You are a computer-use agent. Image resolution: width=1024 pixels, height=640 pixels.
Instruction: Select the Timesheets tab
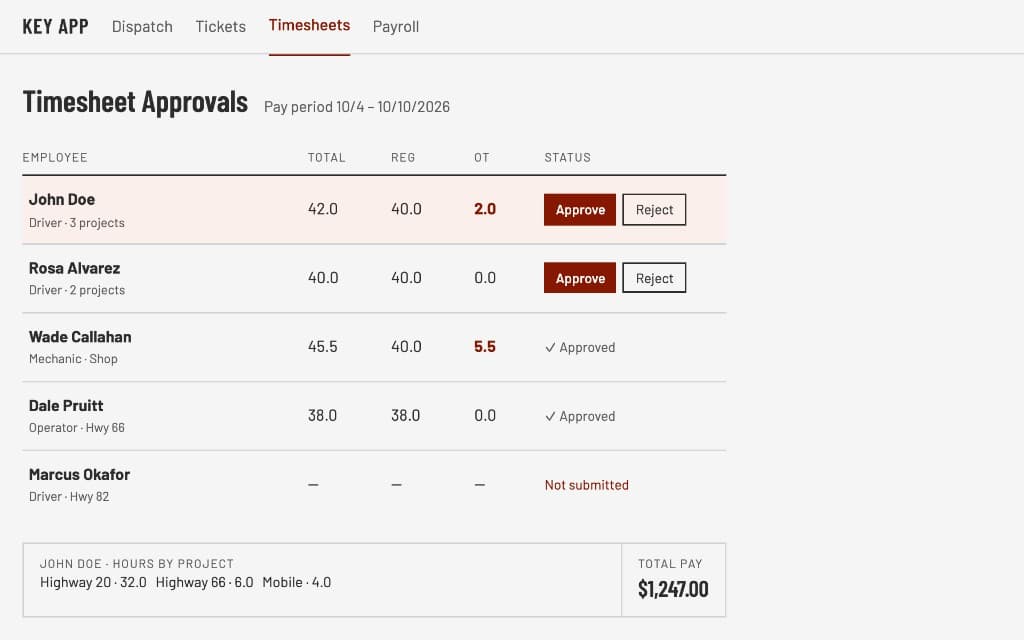pos(309,25)
